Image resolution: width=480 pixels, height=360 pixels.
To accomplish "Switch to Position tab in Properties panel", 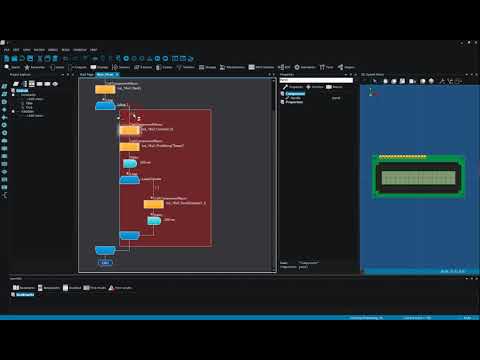I will coord(315,87).
